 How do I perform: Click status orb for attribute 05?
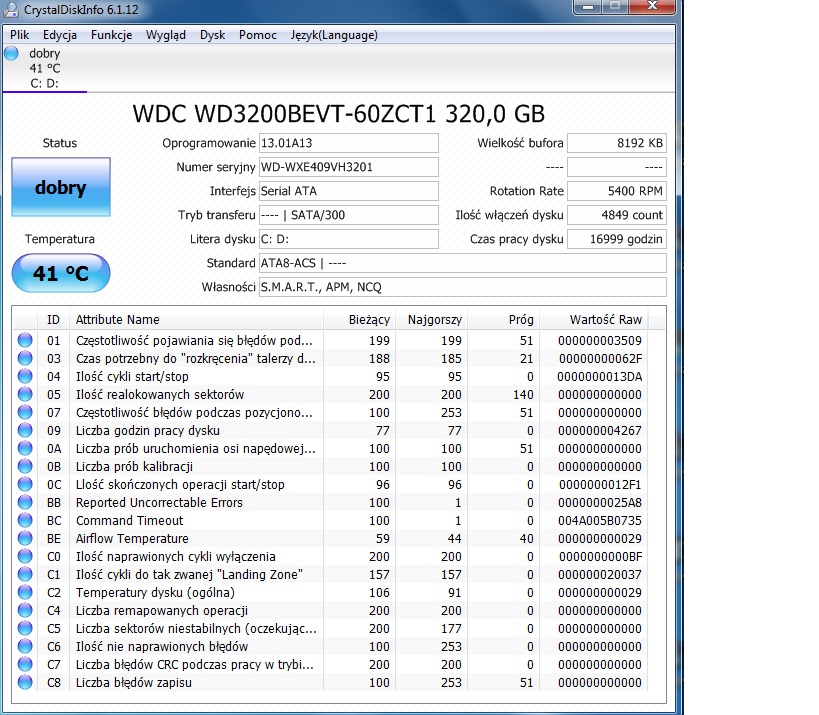pos(25,394)
